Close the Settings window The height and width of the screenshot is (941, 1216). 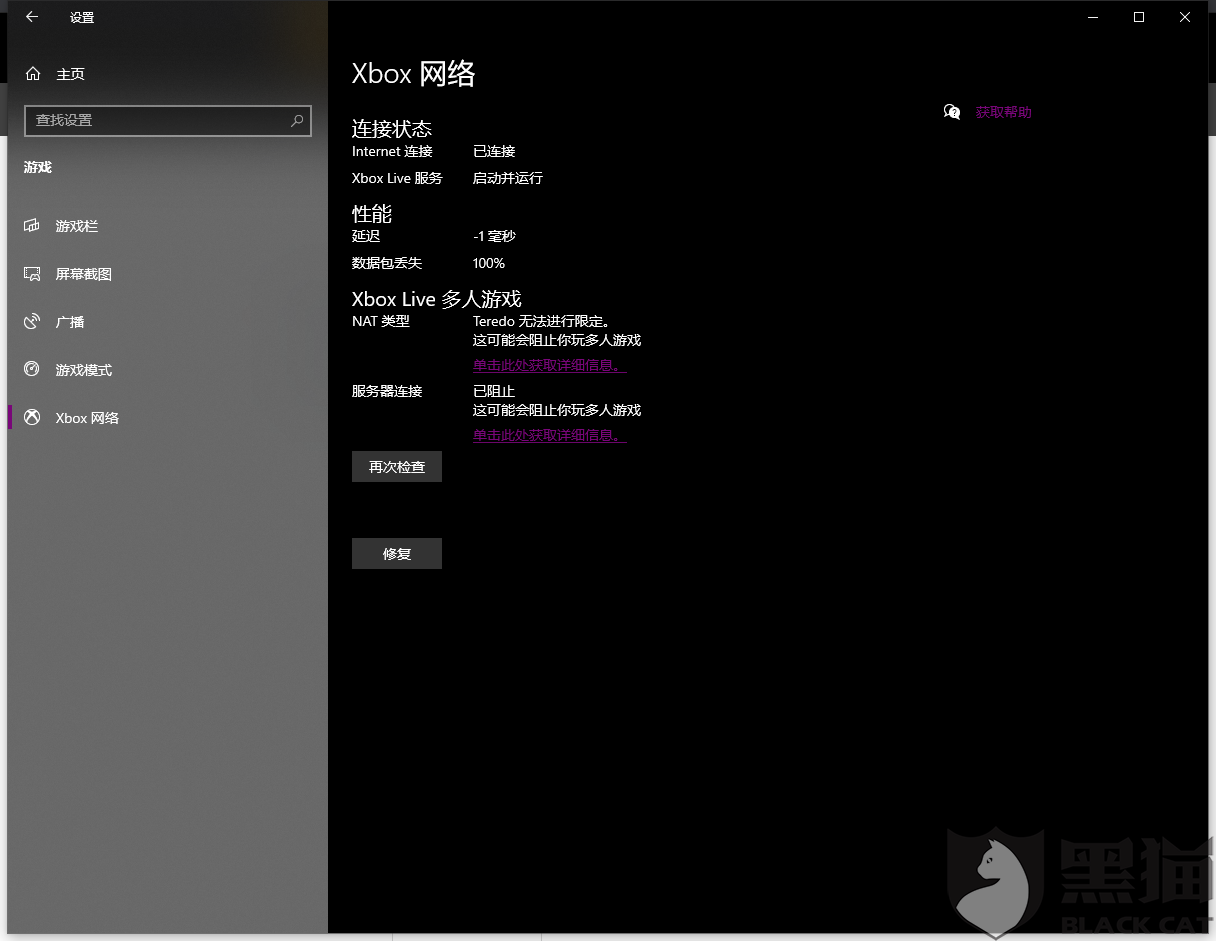(x=1185, y=17)
